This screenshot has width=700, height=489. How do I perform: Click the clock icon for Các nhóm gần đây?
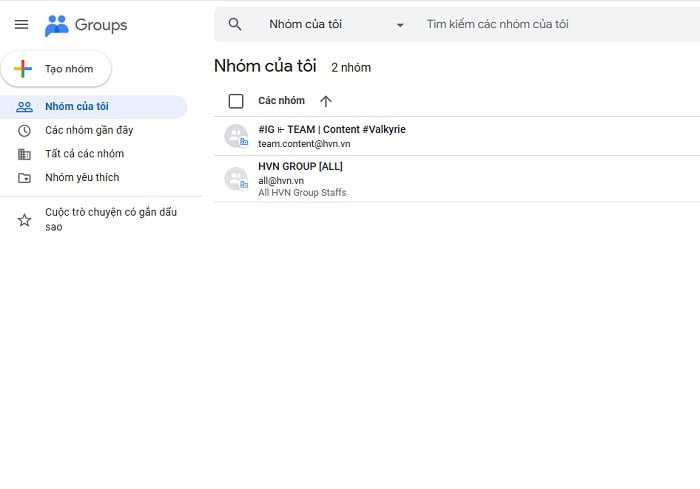click(x=24, y=130)
